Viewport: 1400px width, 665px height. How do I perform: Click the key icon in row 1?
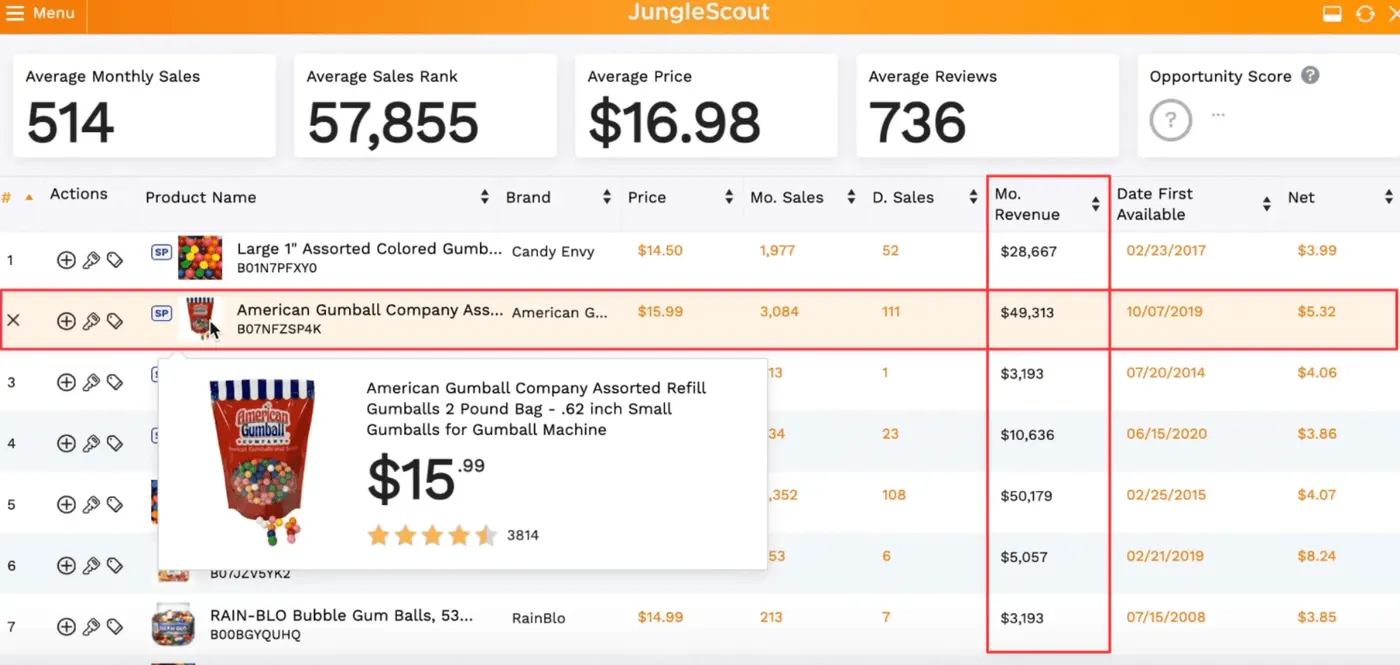[x=91, y=260]
